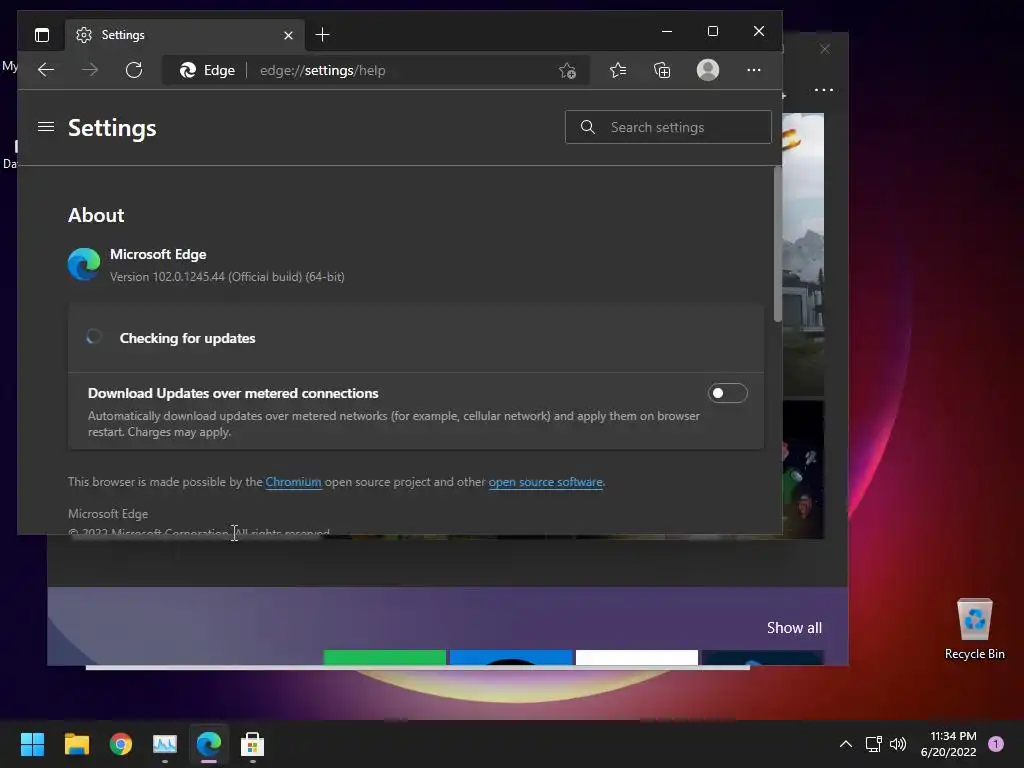Click the Microsoft Edge taskbar icon

point(209,744)
